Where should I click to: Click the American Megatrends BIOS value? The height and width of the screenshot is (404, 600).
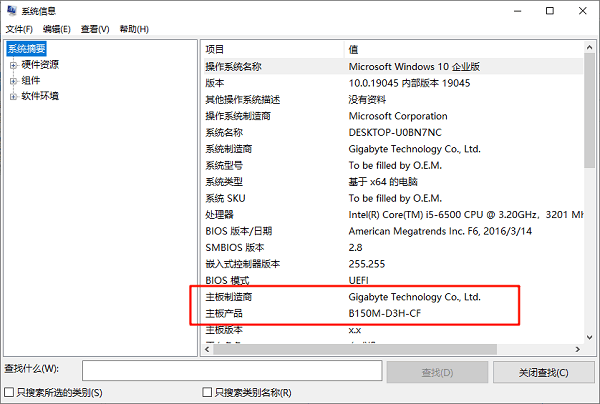440,231
